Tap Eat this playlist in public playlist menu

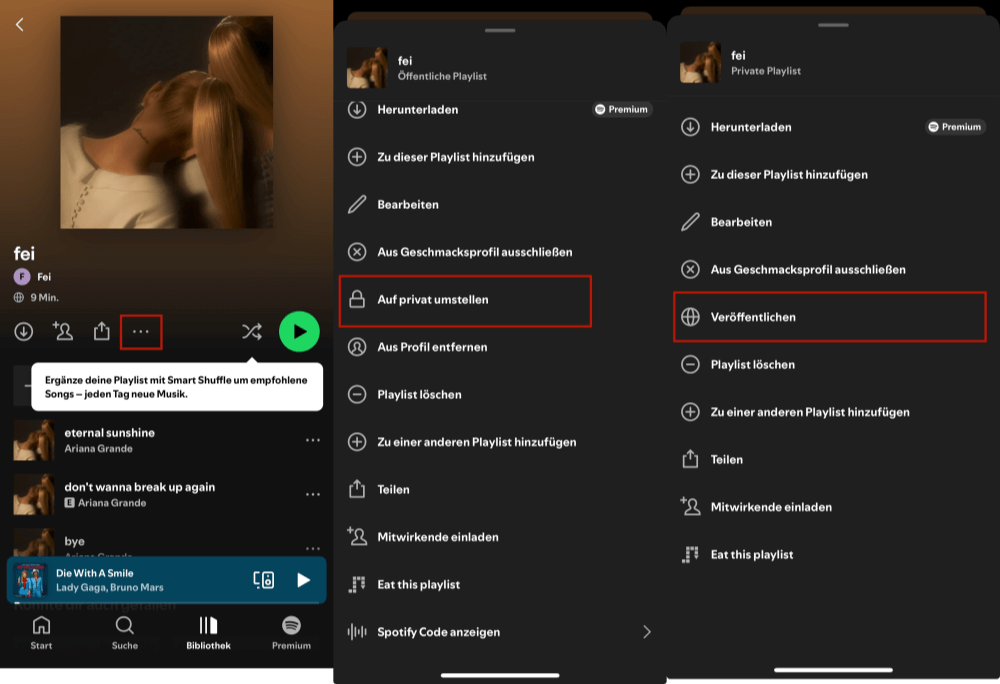click(x=499, y=585)
